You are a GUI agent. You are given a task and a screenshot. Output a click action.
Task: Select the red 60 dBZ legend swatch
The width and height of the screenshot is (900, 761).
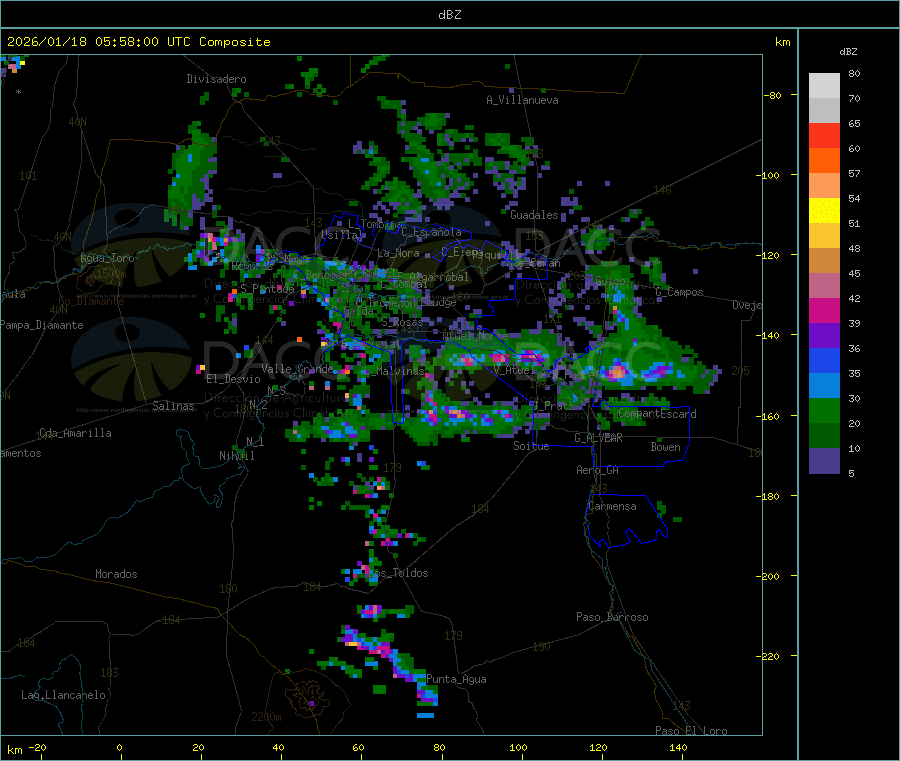click(824, 135)
